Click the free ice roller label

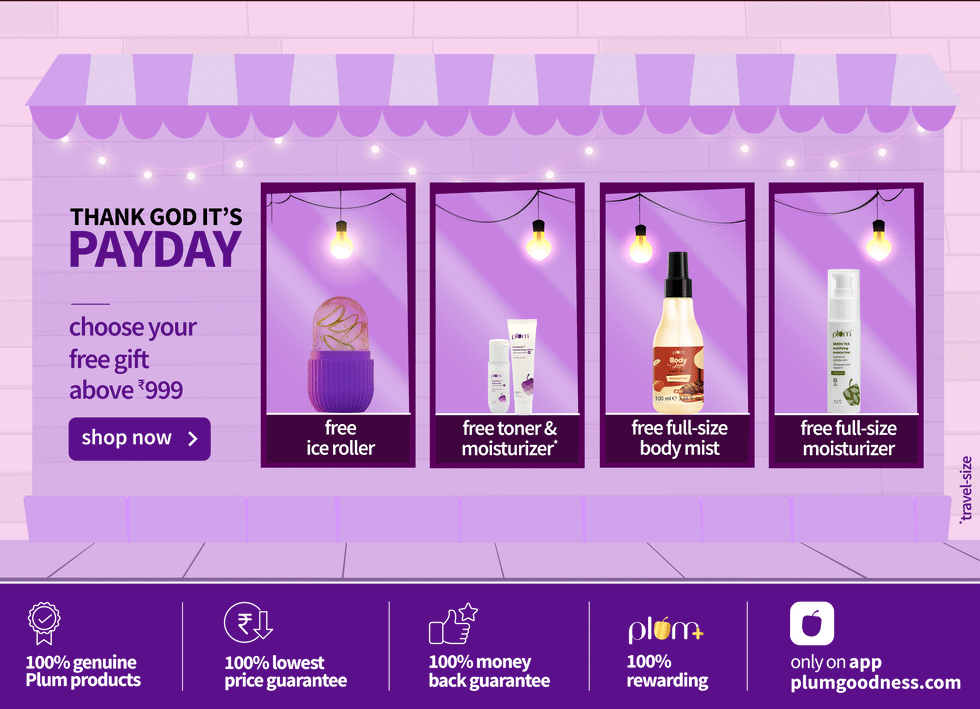pos(341,438)
